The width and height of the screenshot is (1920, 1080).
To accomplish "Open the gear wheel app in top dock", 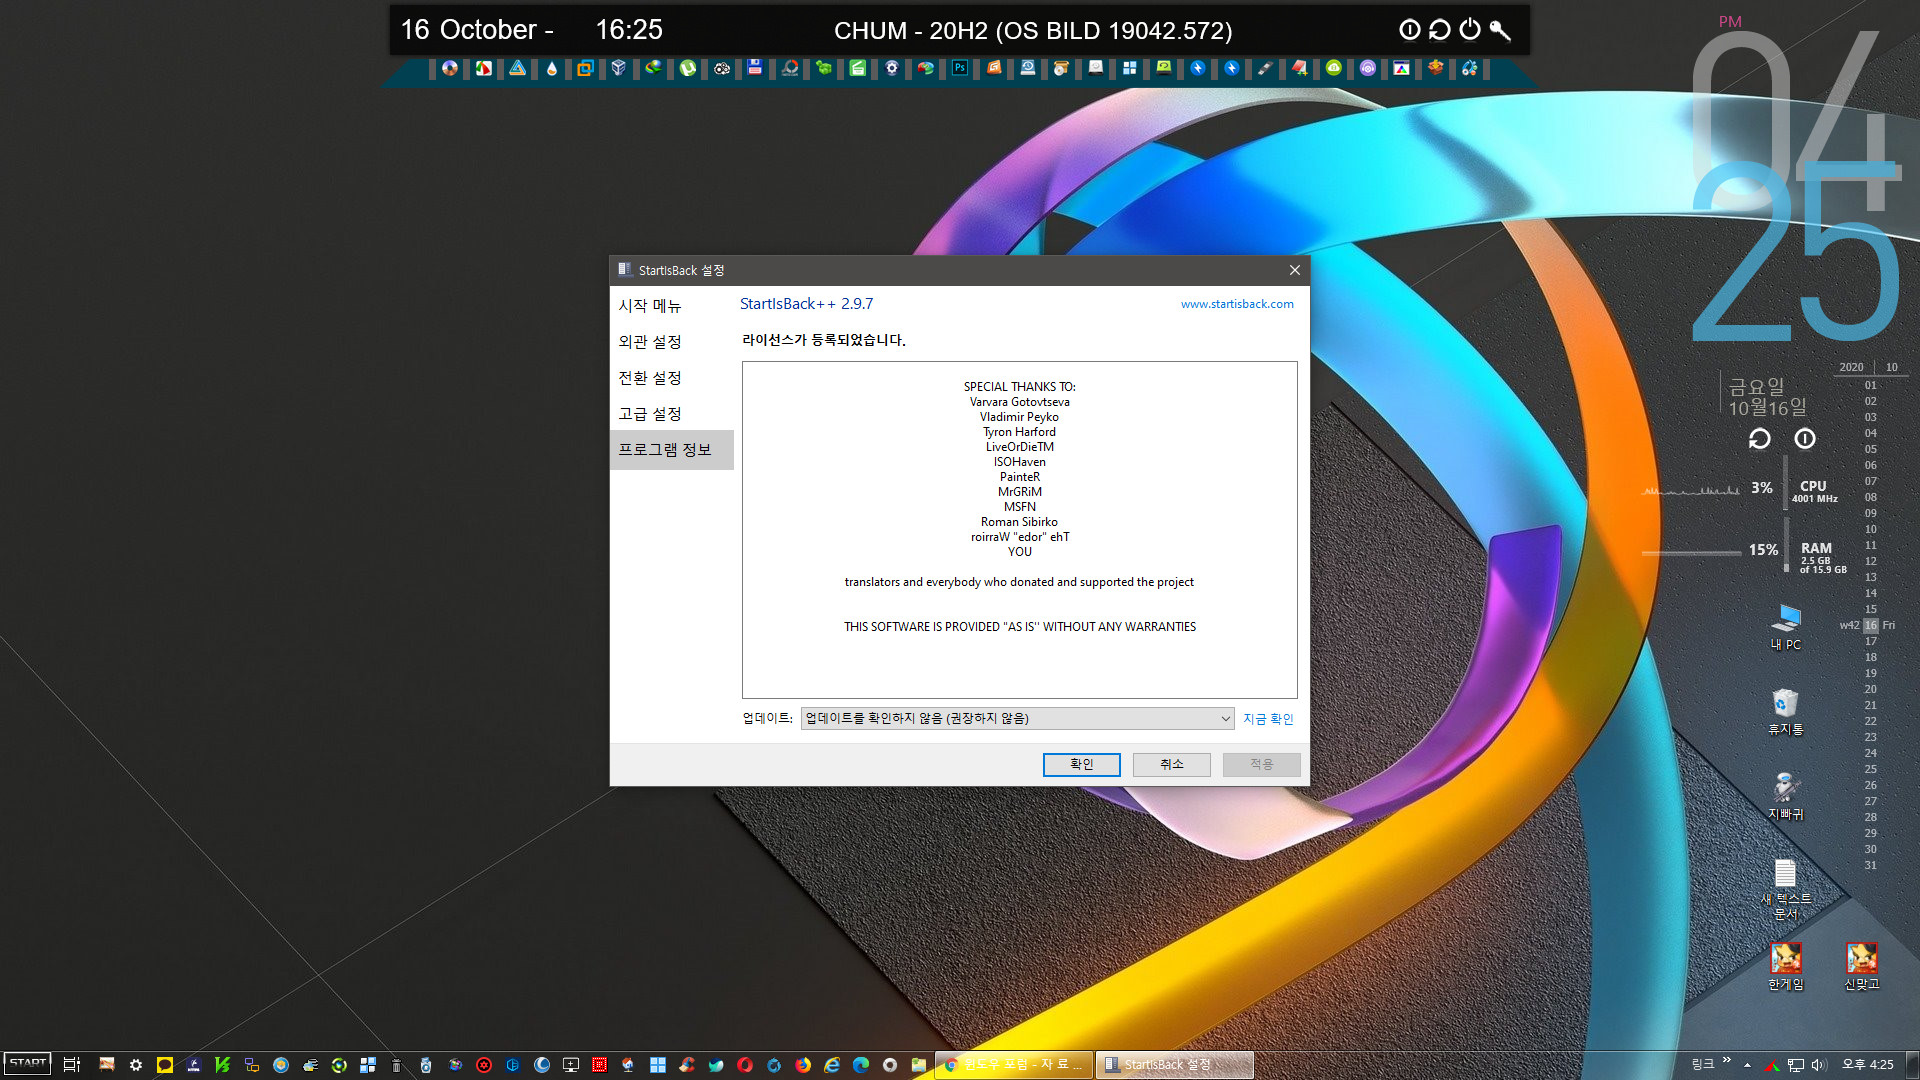I will click(x=891, y=68).
